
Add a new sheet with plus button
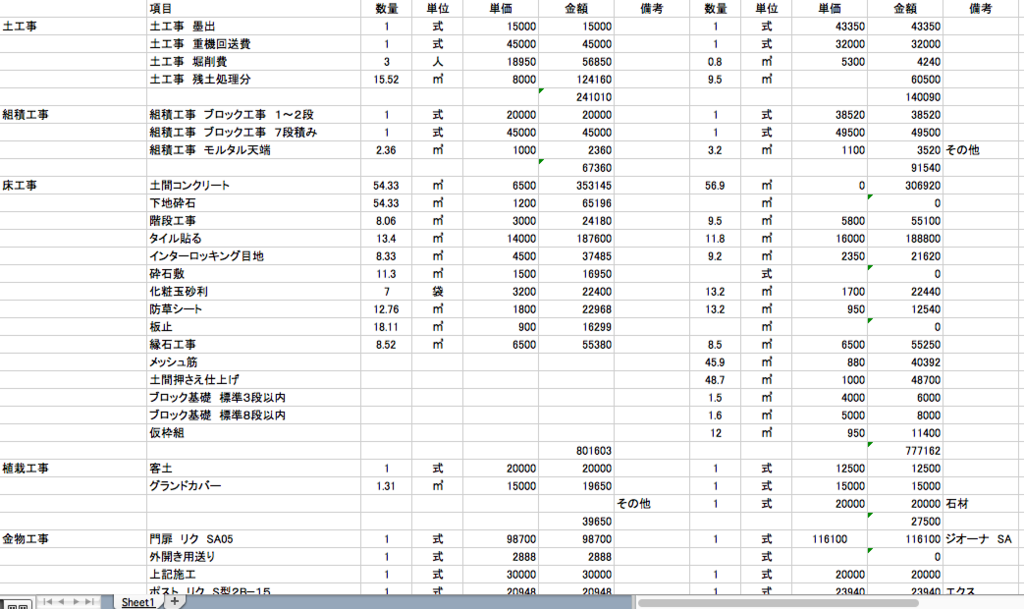174,601
